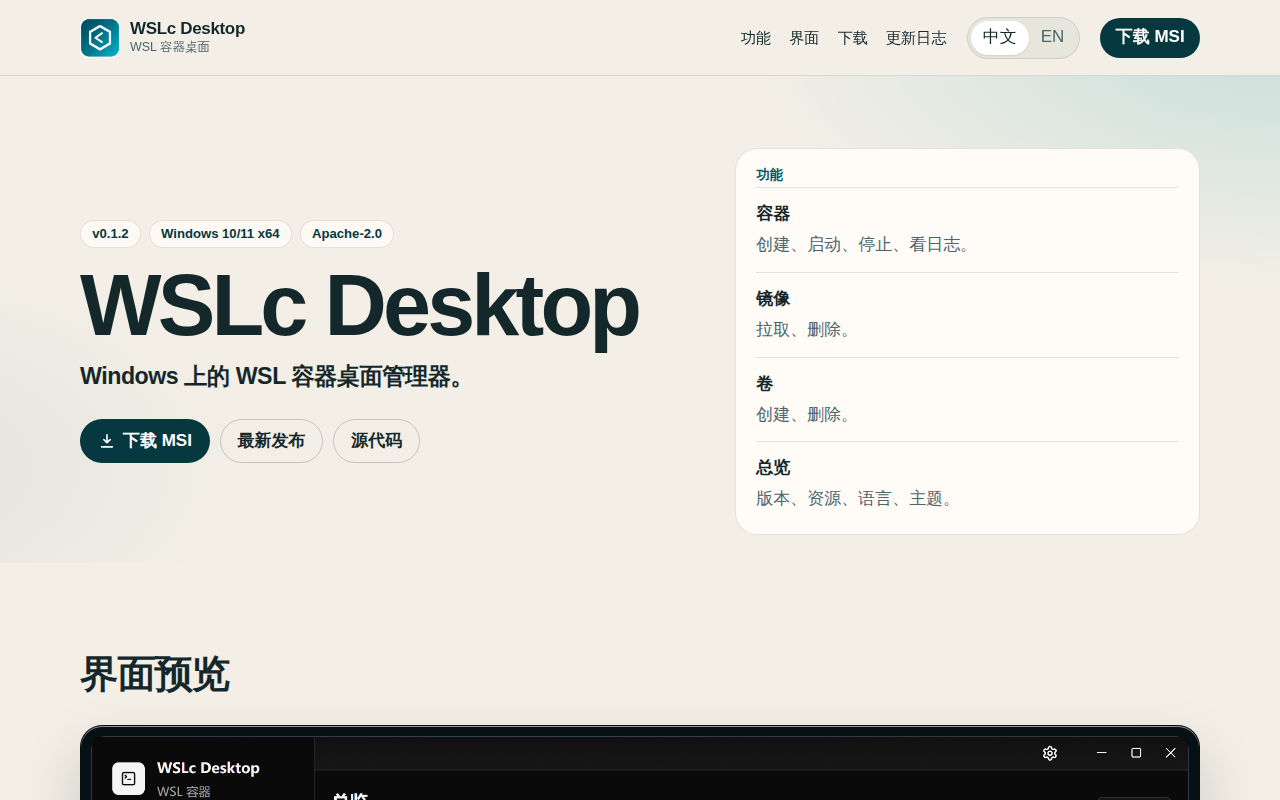The width and height of the screenshot is (1280, 800).
Task: Click the WSLc Desktop logo icon in header
Action: click(100, 38)
